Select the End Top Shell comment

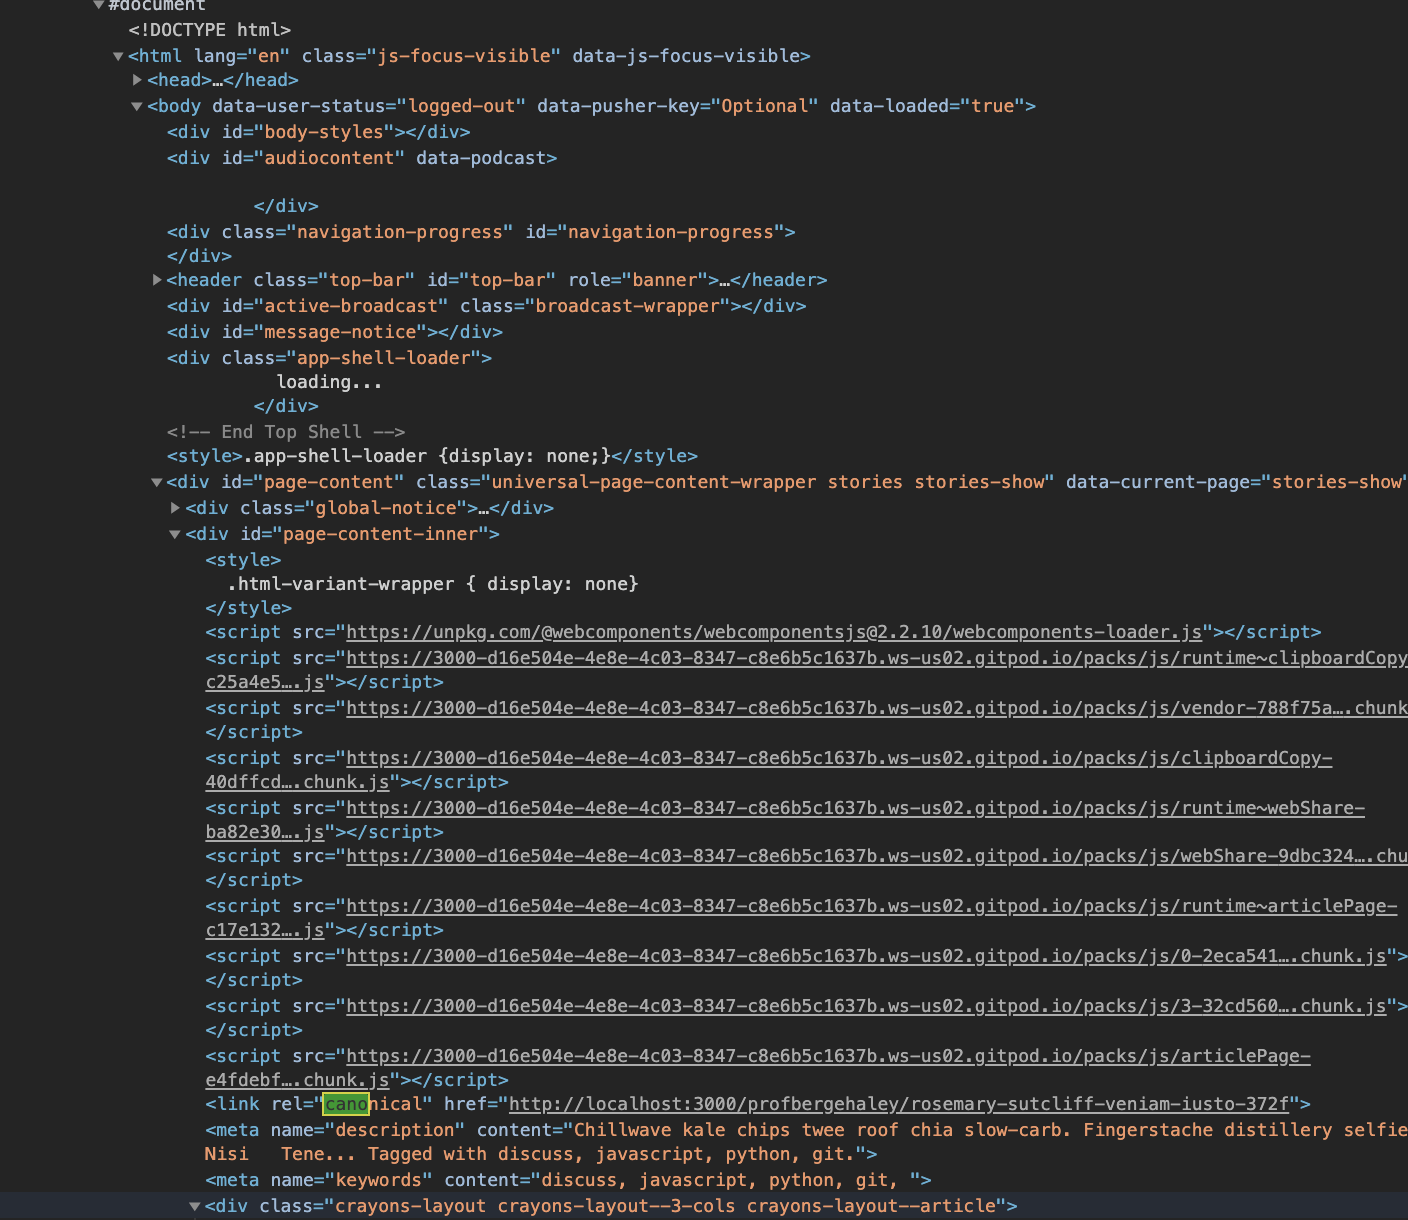click(x=286, y=432)
